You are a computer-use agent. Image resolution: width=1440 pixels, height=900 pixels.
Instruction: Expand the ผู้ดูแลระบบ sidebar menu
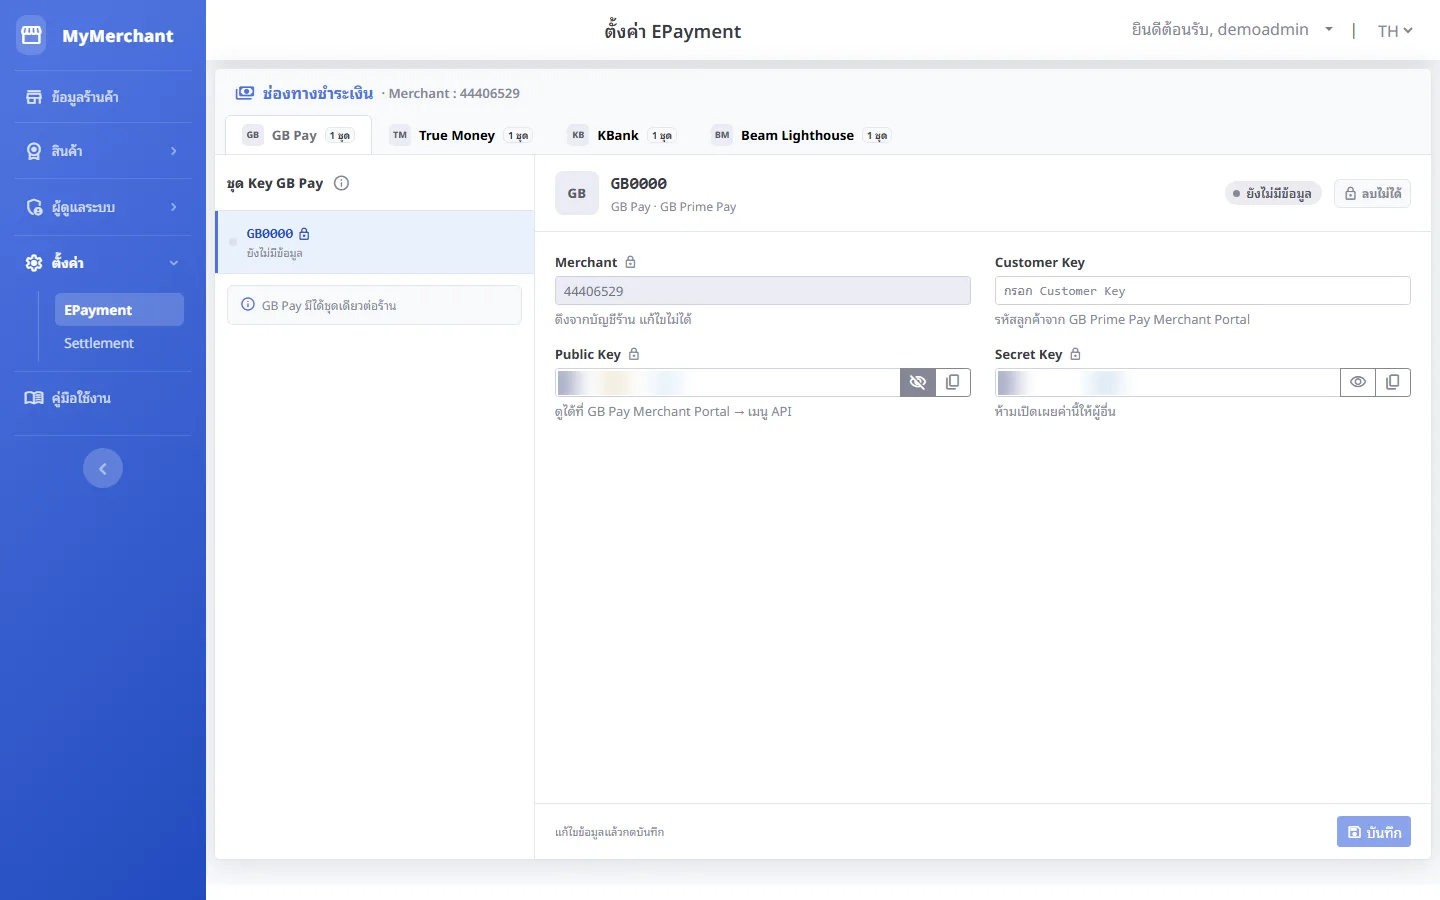pos(103,207)
